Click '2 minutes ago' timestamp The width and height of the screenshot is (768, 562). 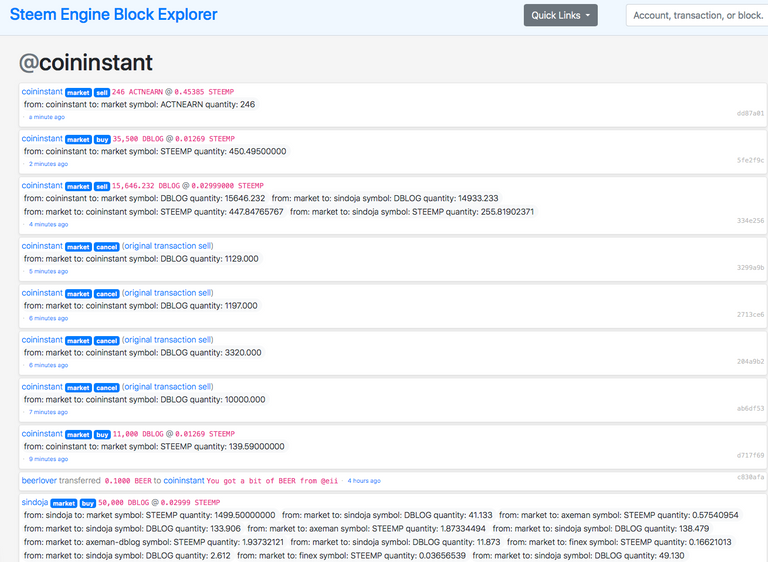pyautogui.click(x=48, y=164)
